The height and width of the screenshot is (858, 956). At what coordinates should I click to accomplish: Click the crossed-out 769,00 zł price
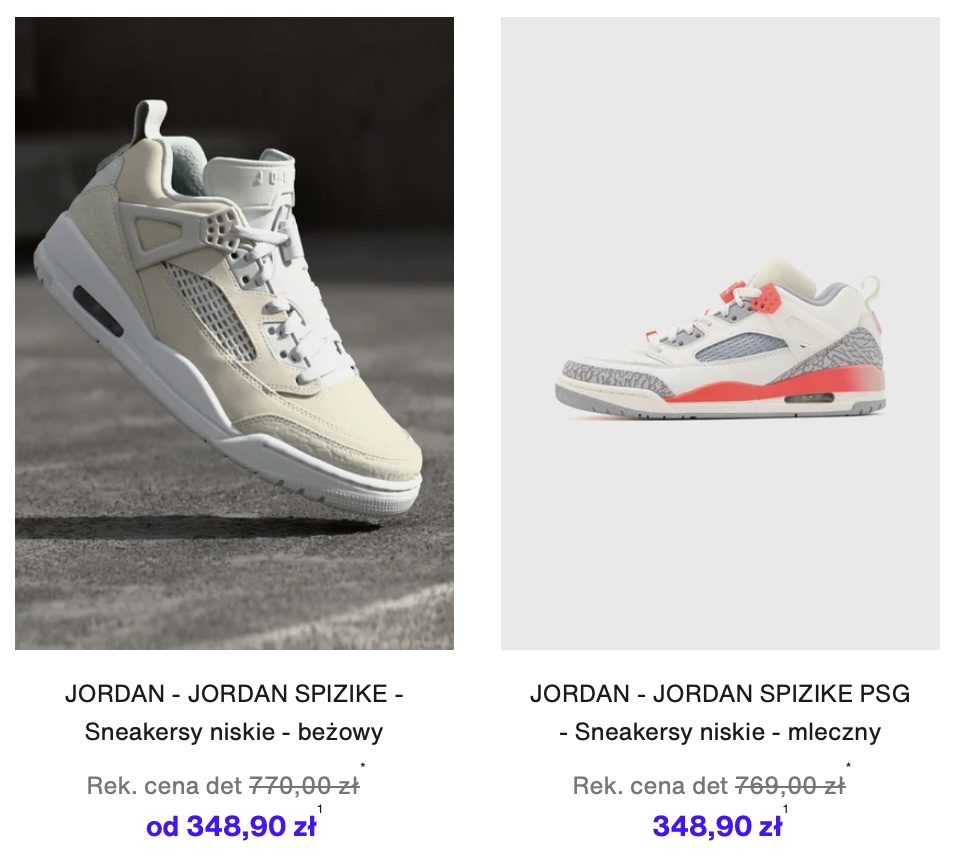[790, 786]
